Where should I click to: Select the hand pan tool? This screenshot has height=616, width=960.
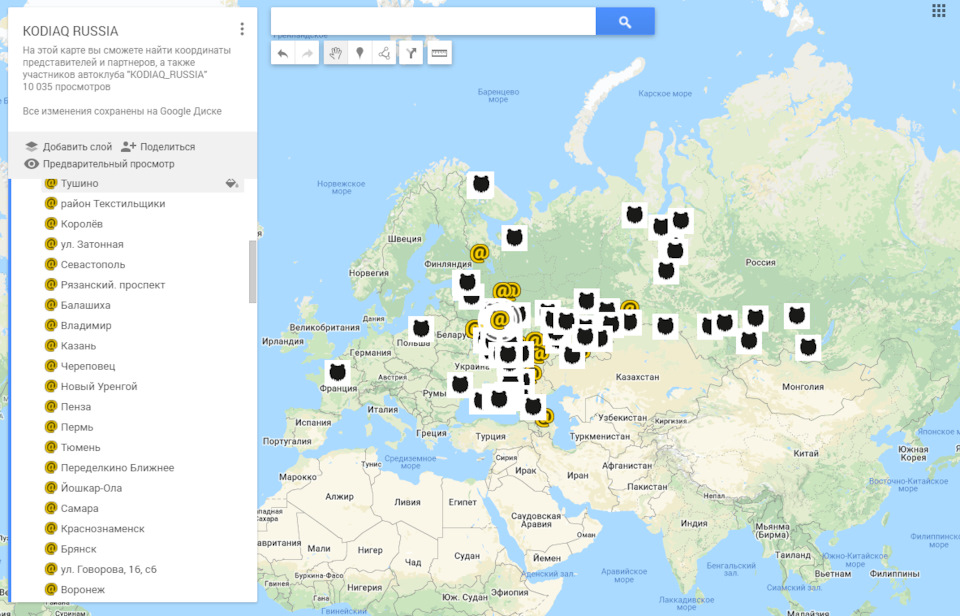336,53
